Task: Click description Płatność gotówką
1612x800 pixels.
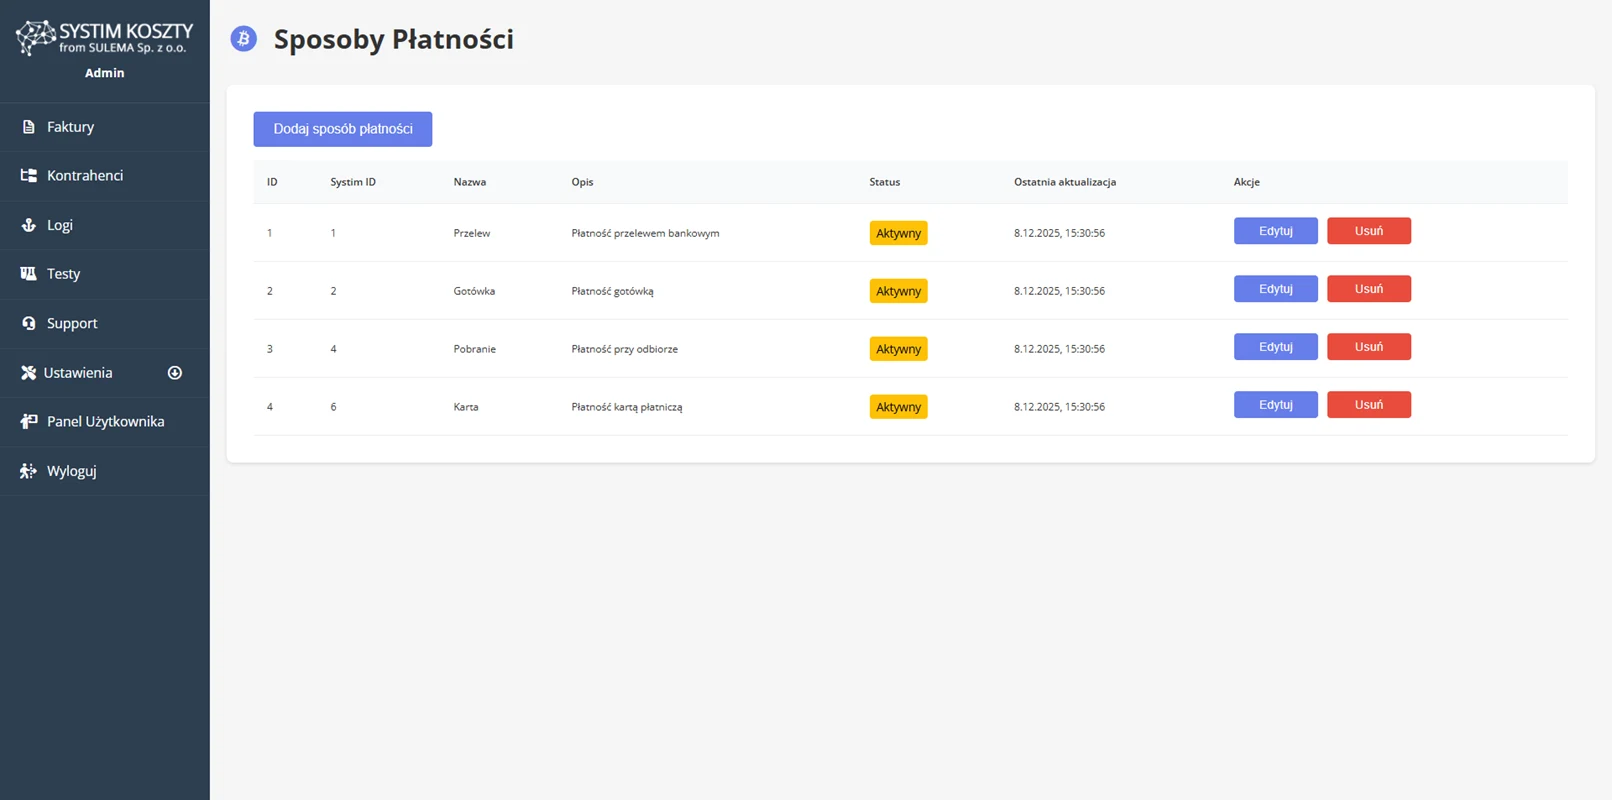Action: [x=612, y=291]
